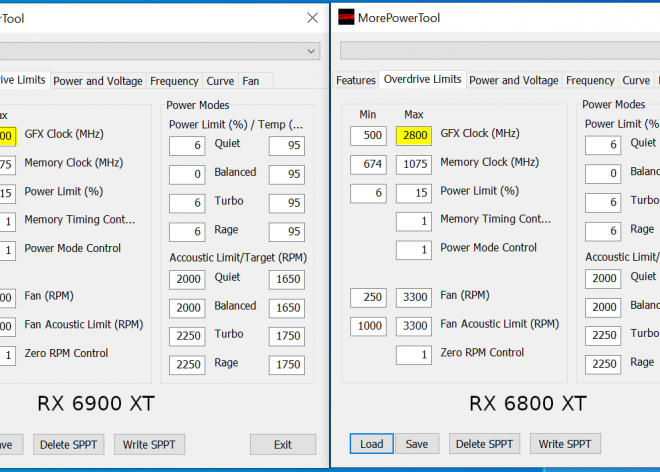Click the Fan (RPM) min field showing 250
Image resolution: width=660 pixels, height=472 pixels.
(x=368, y=297)
